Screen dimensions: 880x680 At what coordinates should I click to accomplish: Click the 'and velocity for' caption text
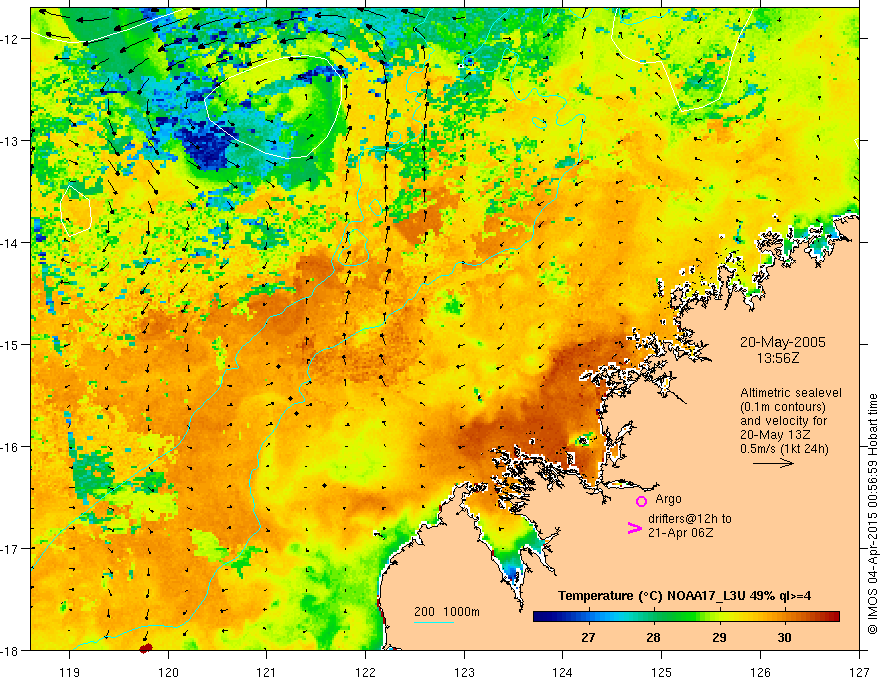point(783,421)
